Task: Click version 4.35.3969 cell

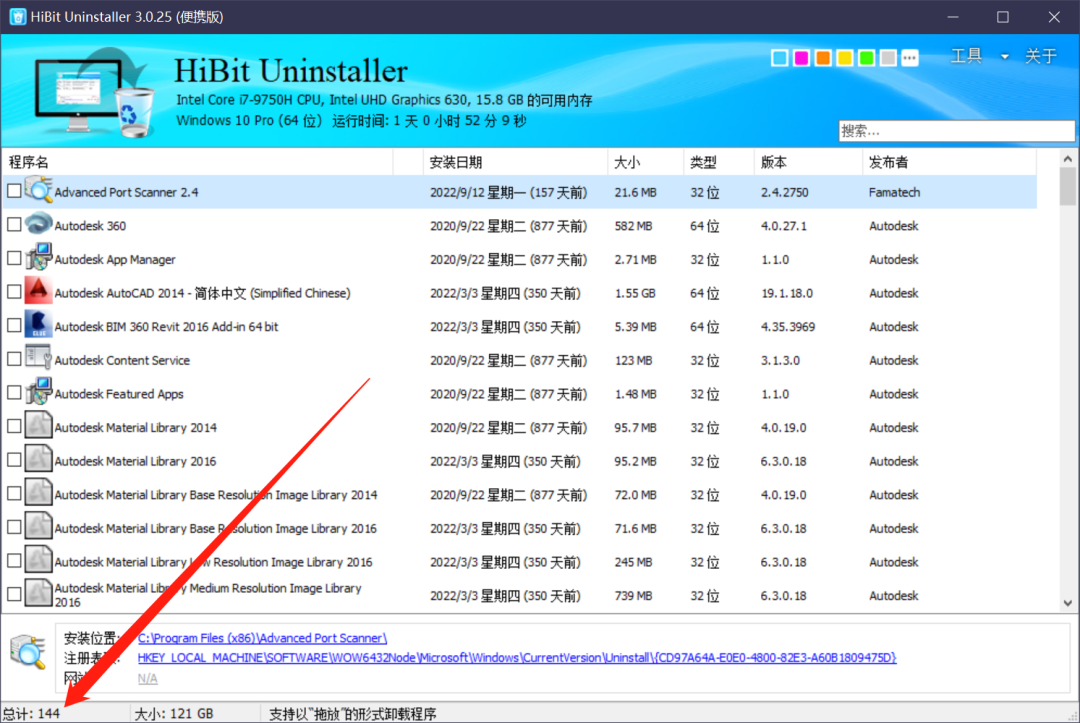Action: [787, 326]
